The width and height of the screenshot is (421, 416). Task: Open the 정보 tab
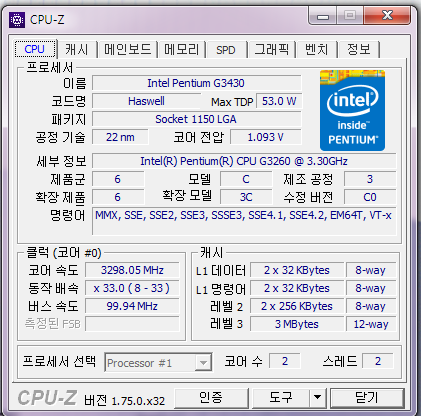pos(359,50)
